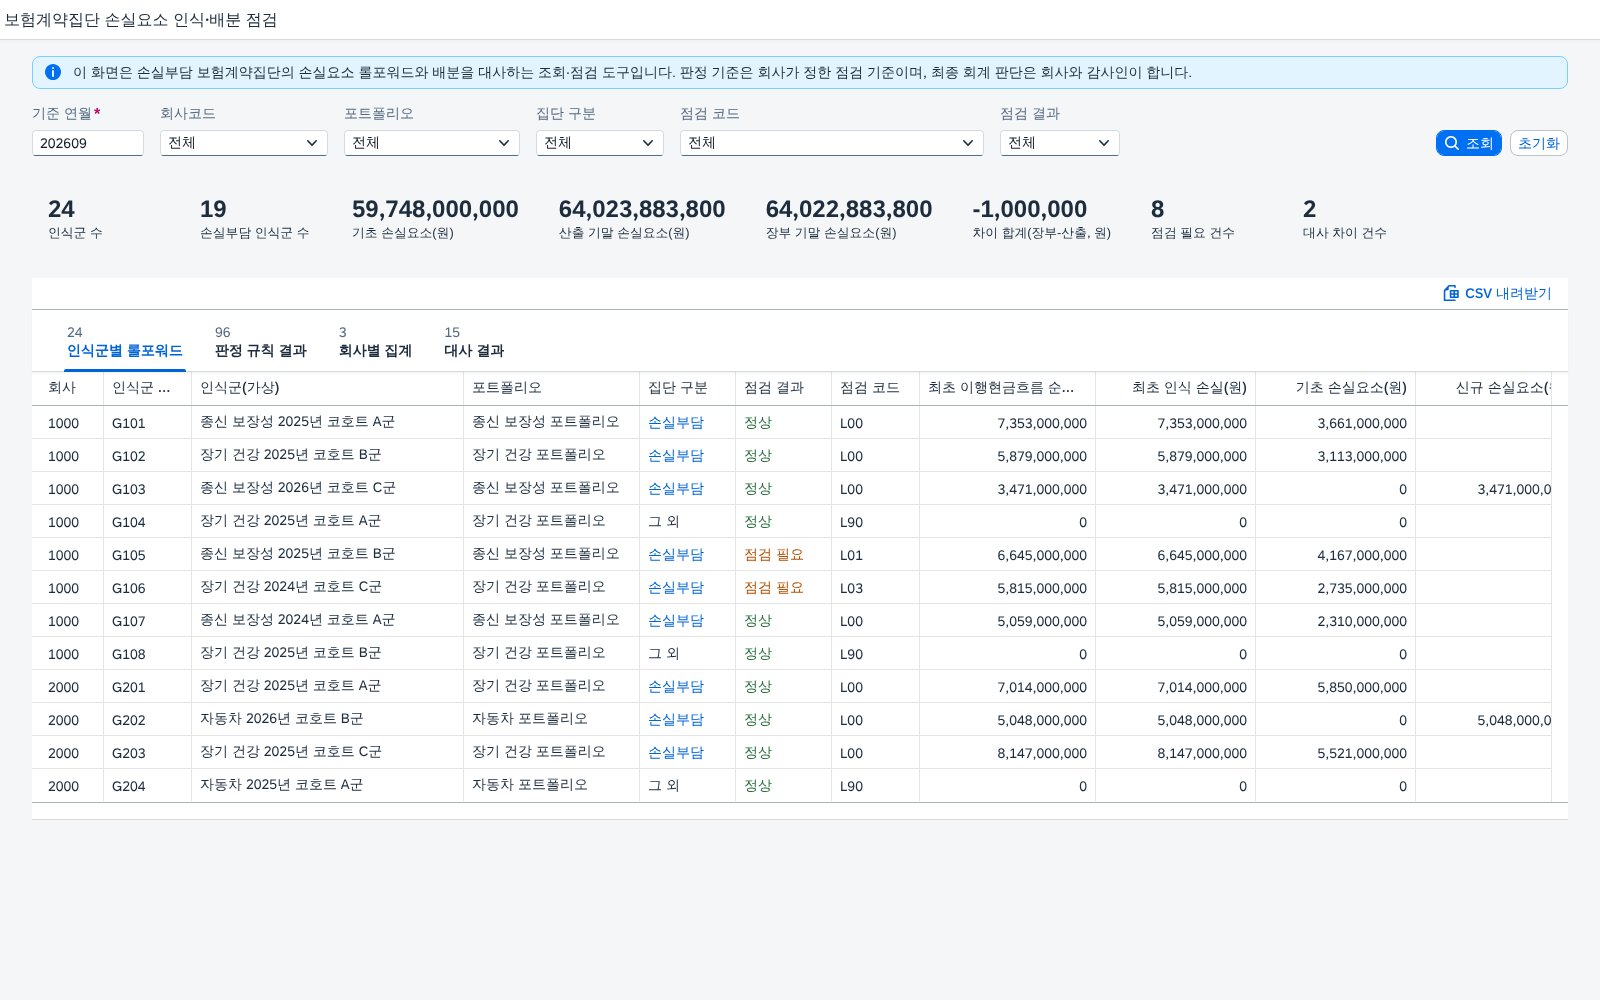Viewport: 1600px width, 1000px height.
Task: Click the 손실부담 link in row G202
Action: (676, 720)
